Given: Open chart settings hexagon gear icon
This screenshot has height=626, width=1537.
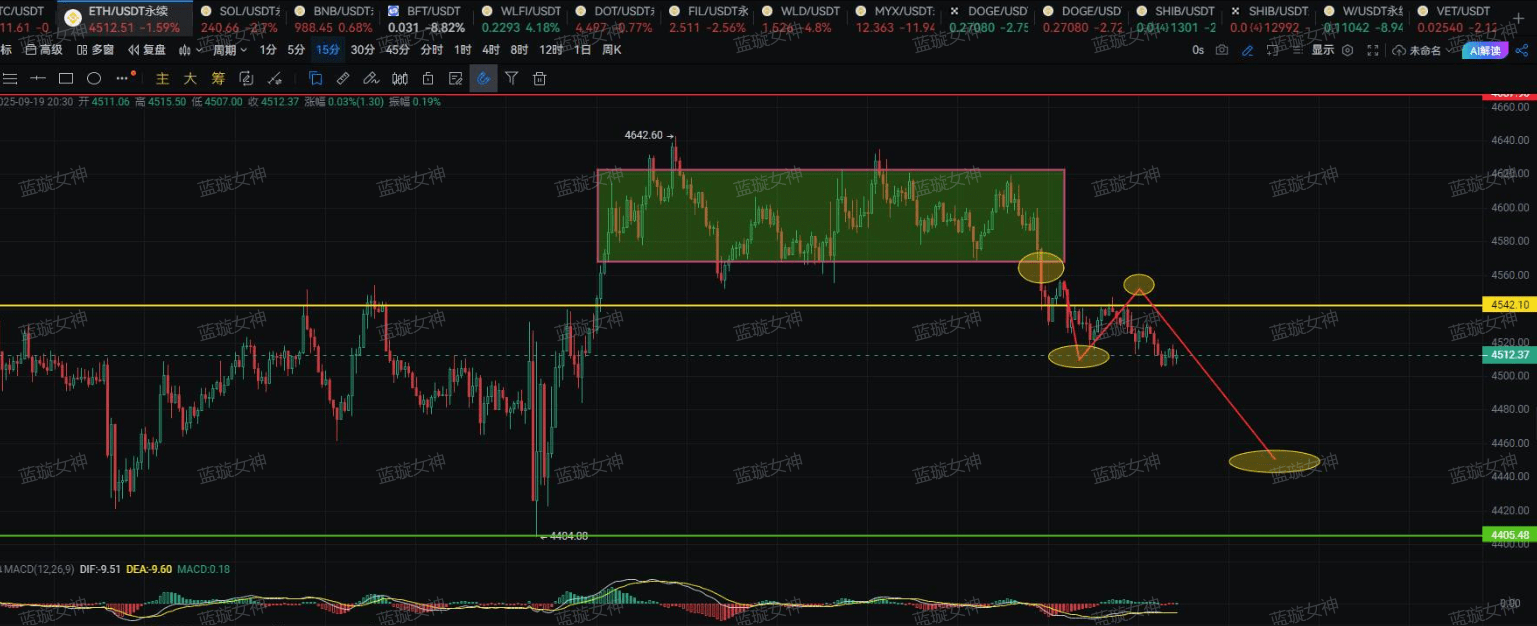Looking at the screenshot, I should click(x=1348, y=50).
